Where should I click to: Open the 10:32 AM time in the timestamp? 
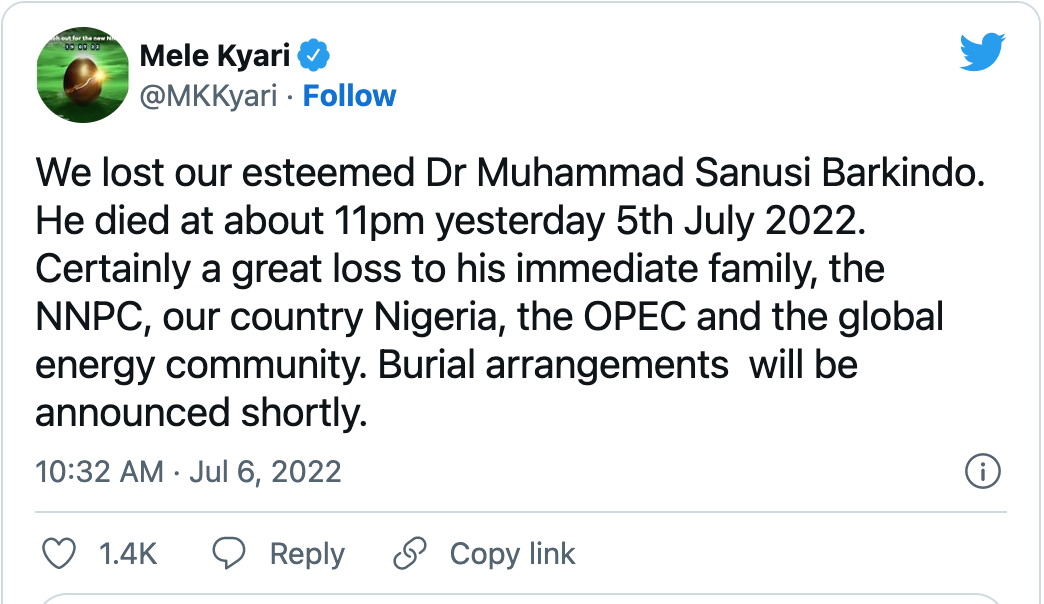point(99,471)
